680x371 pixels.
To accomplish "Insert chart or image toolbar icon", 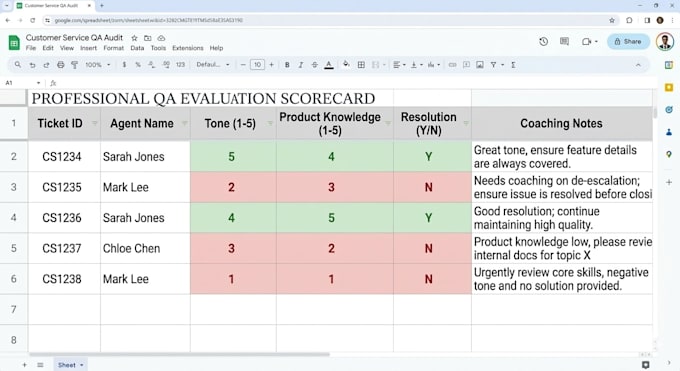I will coord(480,65).
